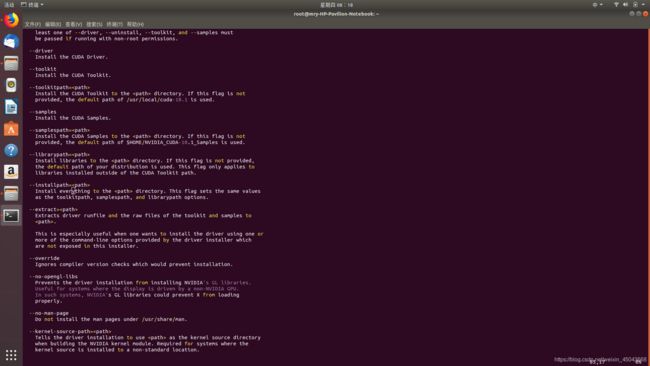Click the "--samplespath=<path>" option
This screenshot has height=366, width=650.
(59, 130)
